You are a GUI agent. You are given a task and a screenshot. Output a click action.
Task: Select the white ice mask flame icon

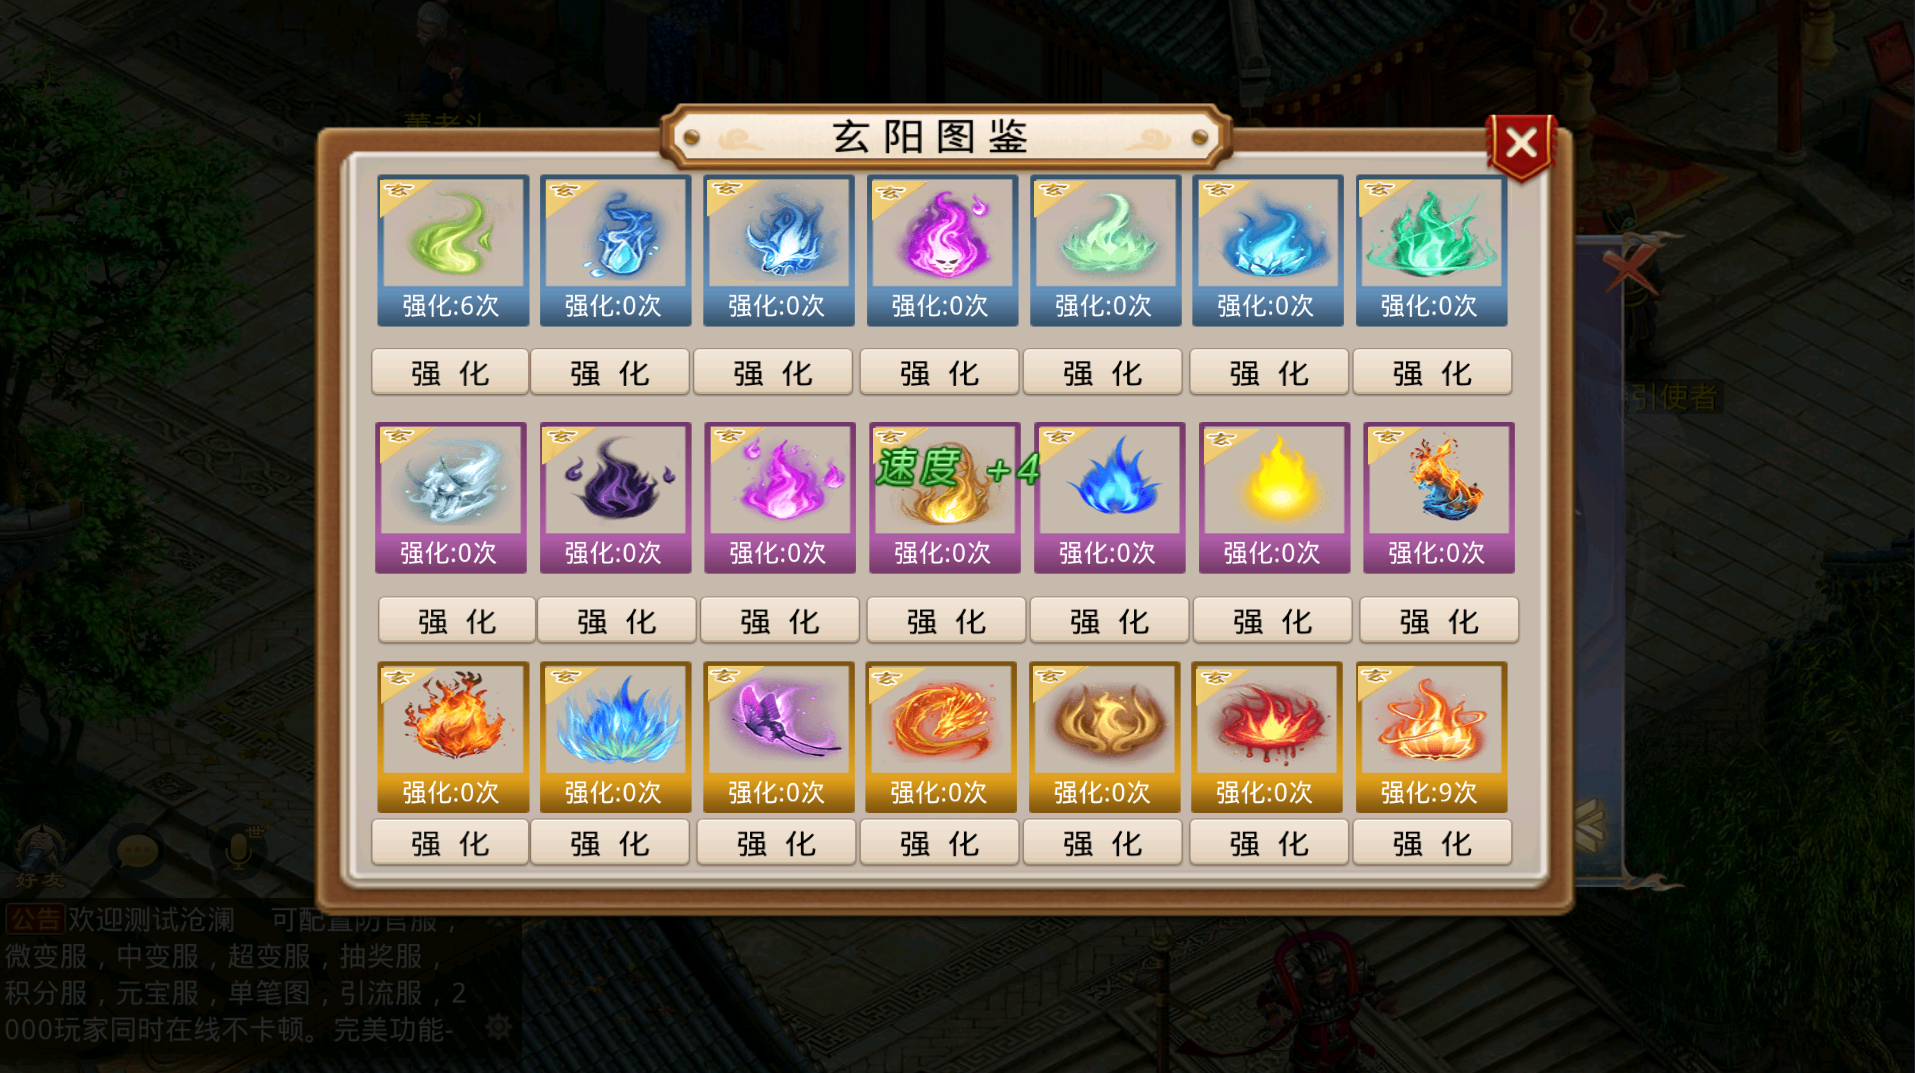tap(451, 497)
